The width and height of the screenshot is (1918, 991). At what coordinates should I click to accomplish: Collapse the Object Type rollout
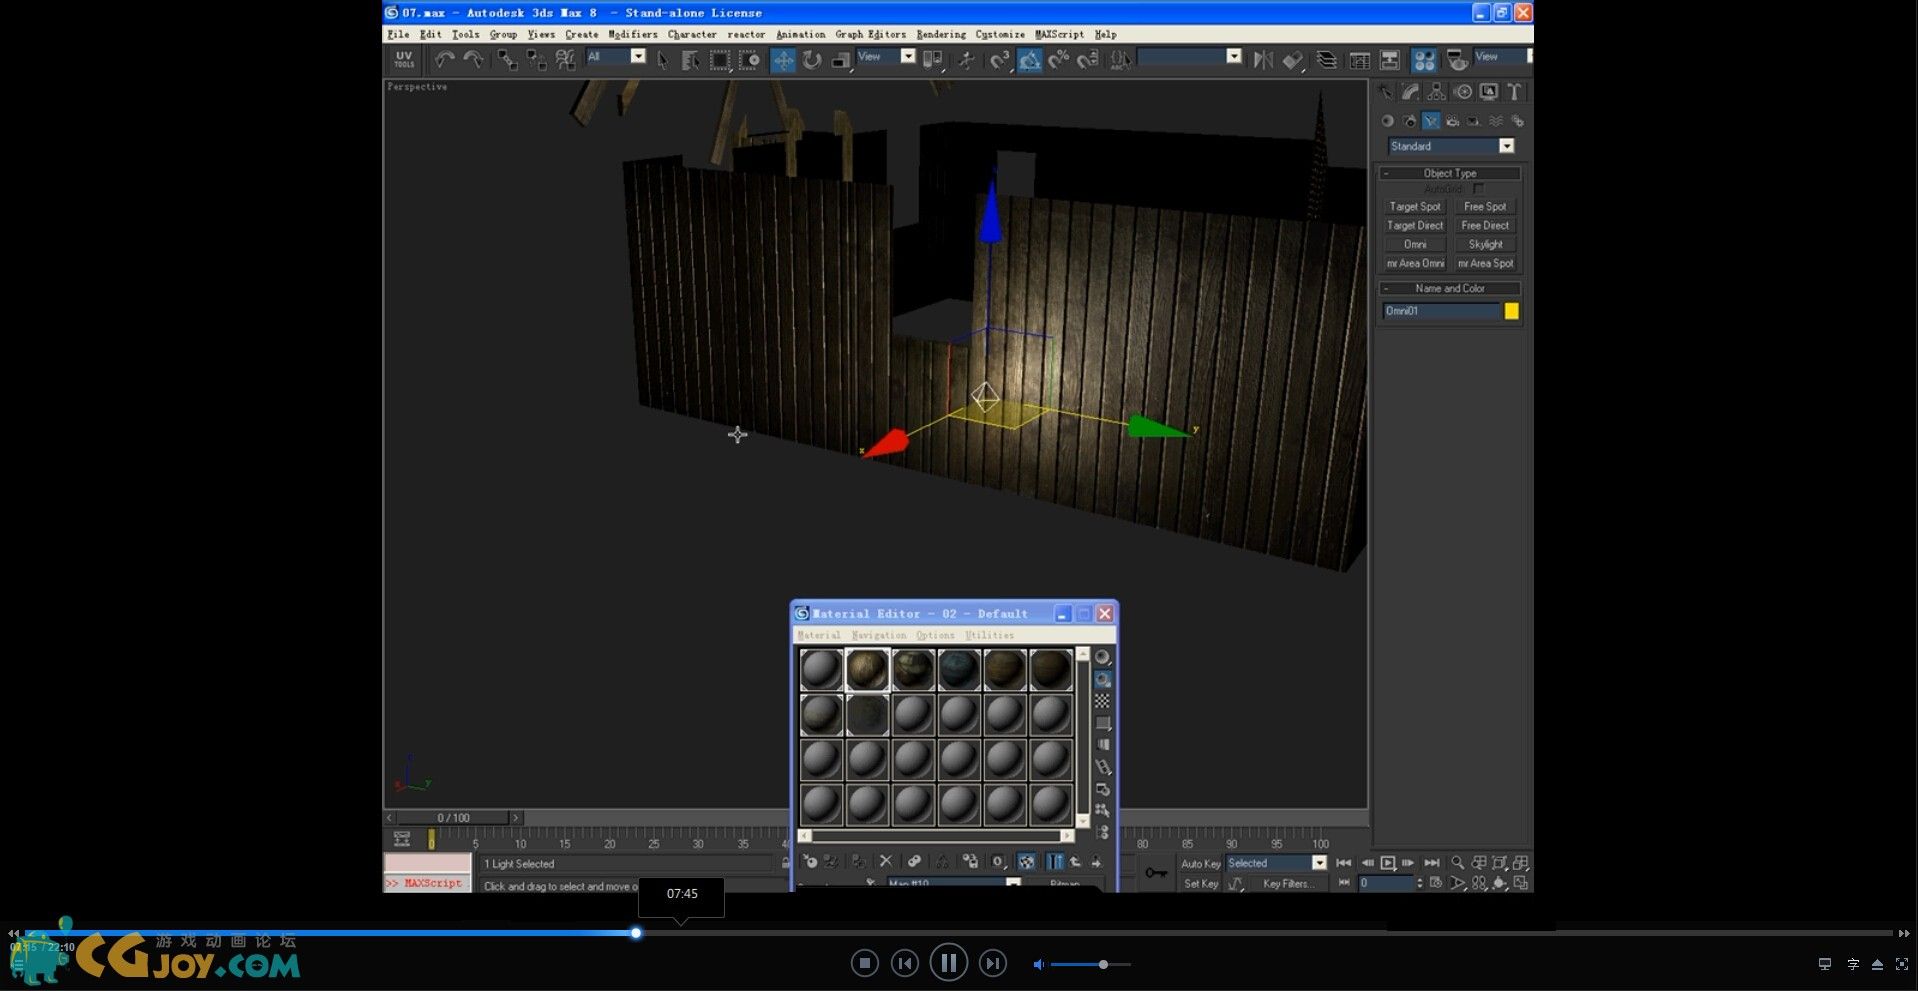tap(1450, 173)
